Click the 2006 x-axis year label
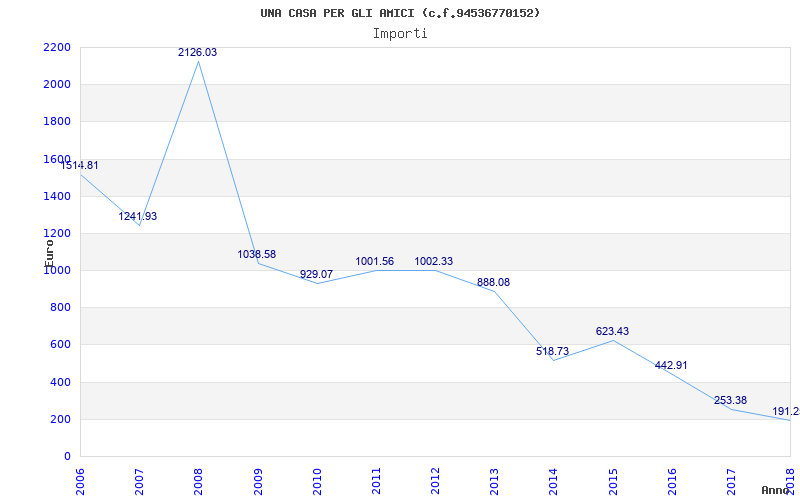800x500 pixels. pyautogui.click(x=80, y=481)
